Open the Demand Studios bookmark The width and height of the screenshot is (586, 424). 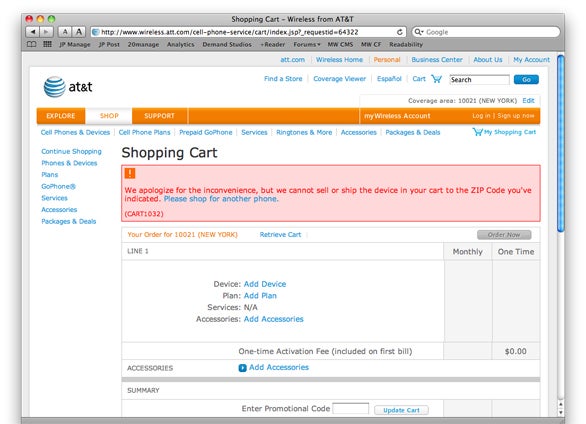[227, 44]
